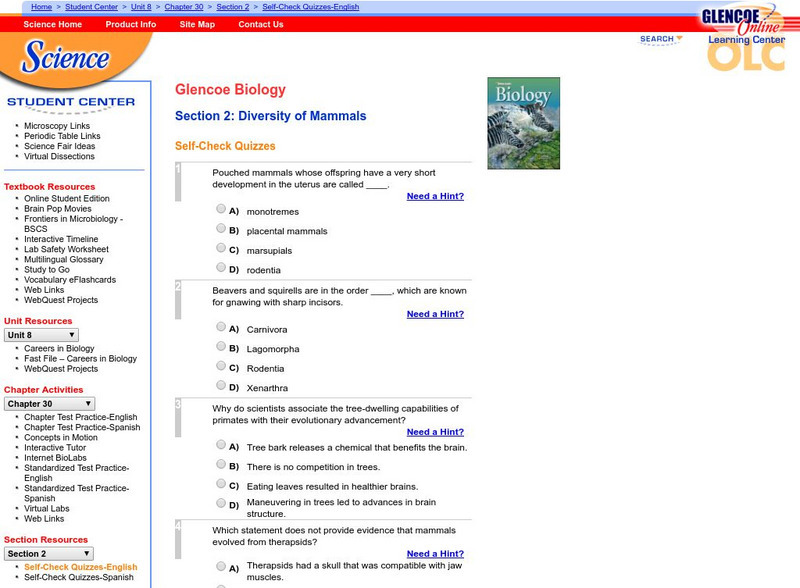Select answer D rodentia in question 1
Viewport: 800px width, 588px height.
(221, 267)
